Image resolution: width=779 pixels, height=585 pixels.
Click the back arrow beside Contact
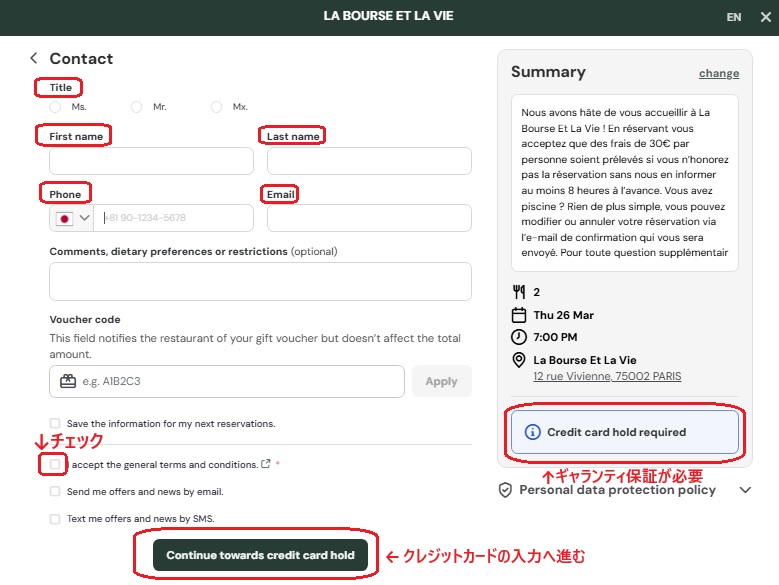[x=33, y=58]
